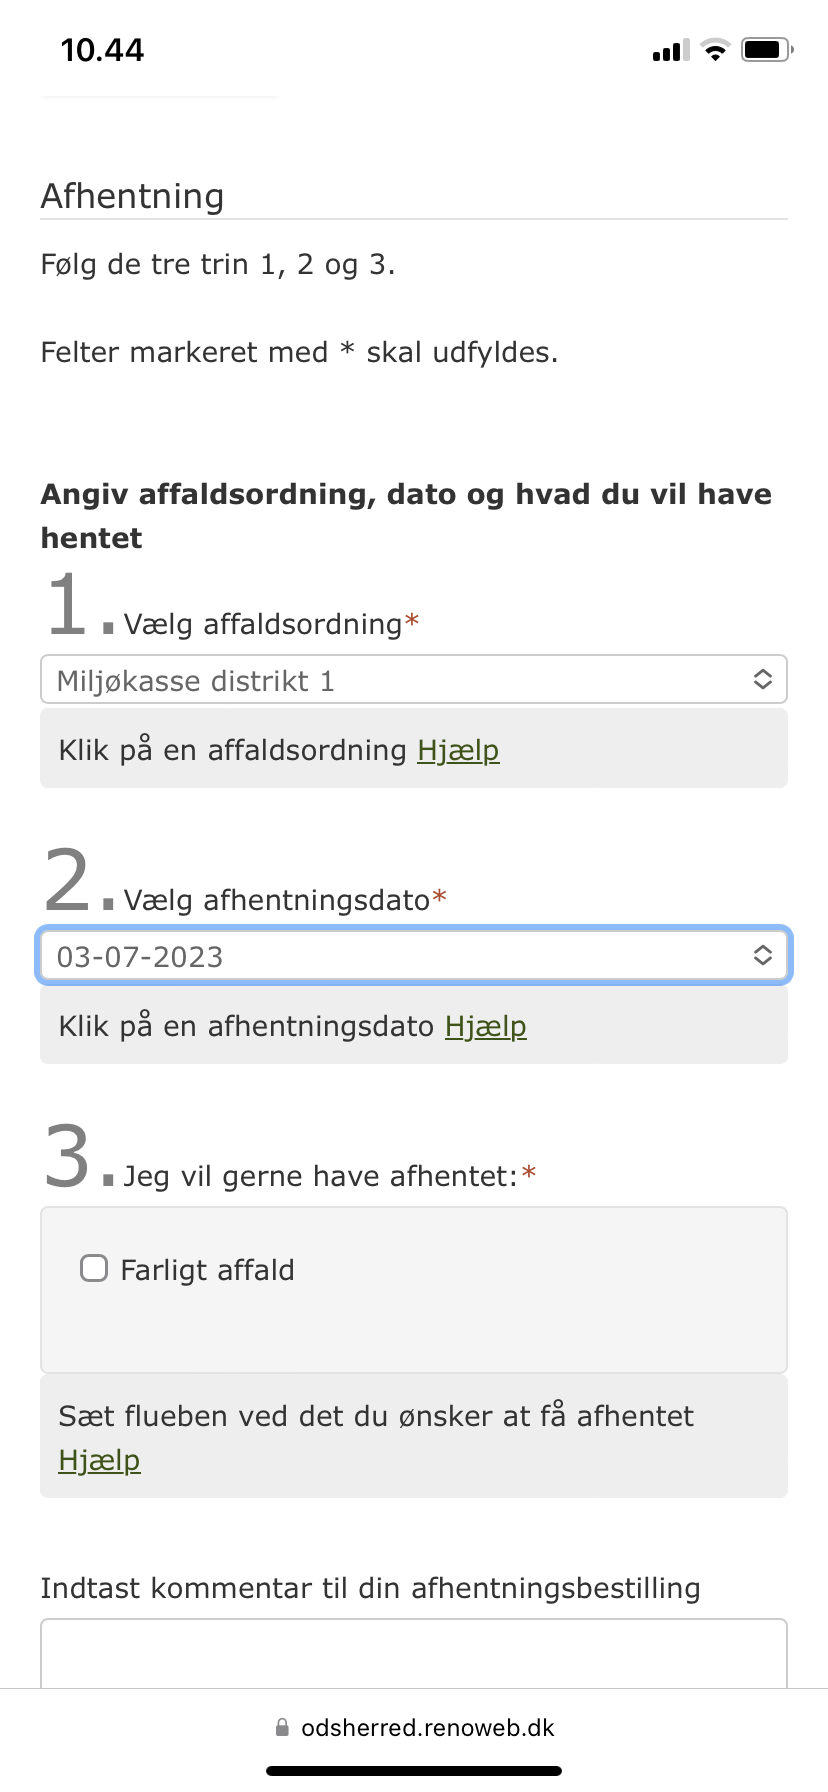Screen dimensions: 828x1792
Task: Open Hjælp link for afhentningsdato
Action: (x=485, y=1026)
